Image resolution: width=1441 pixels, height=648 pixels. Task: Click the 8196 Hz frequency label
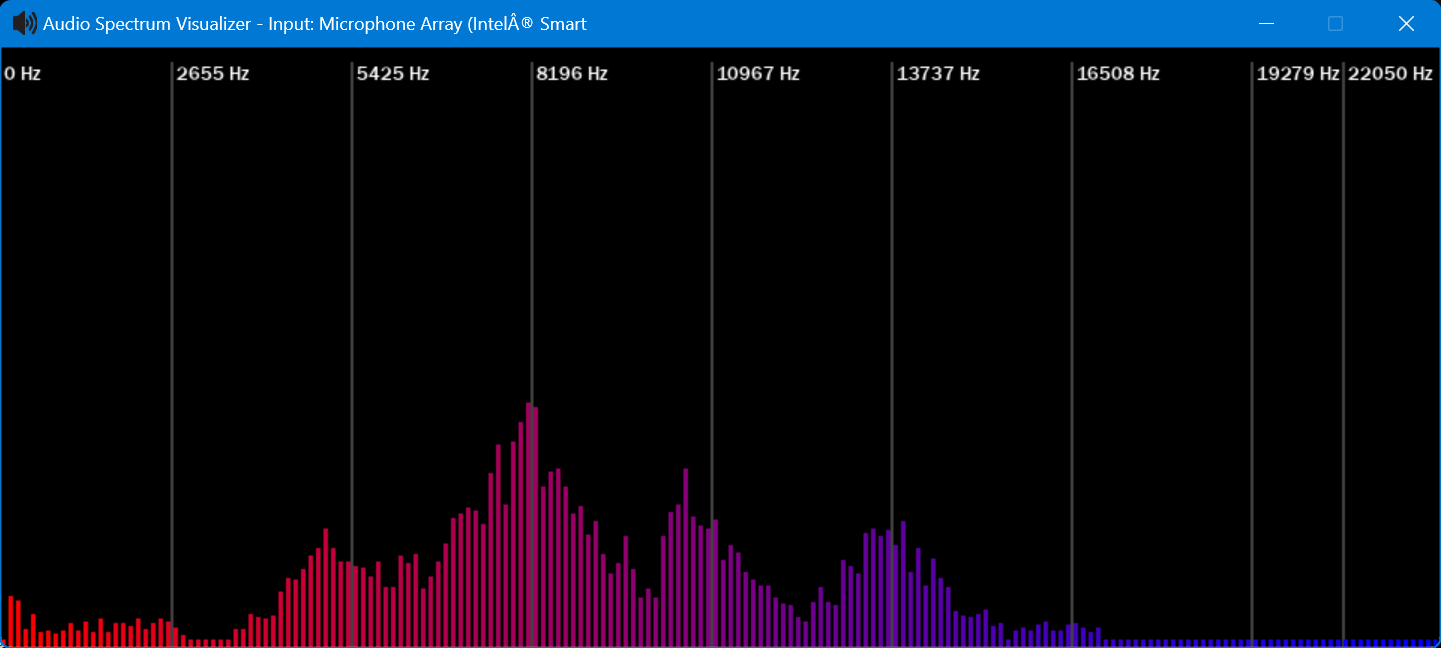pyautogui.click(x=572, y=74)
